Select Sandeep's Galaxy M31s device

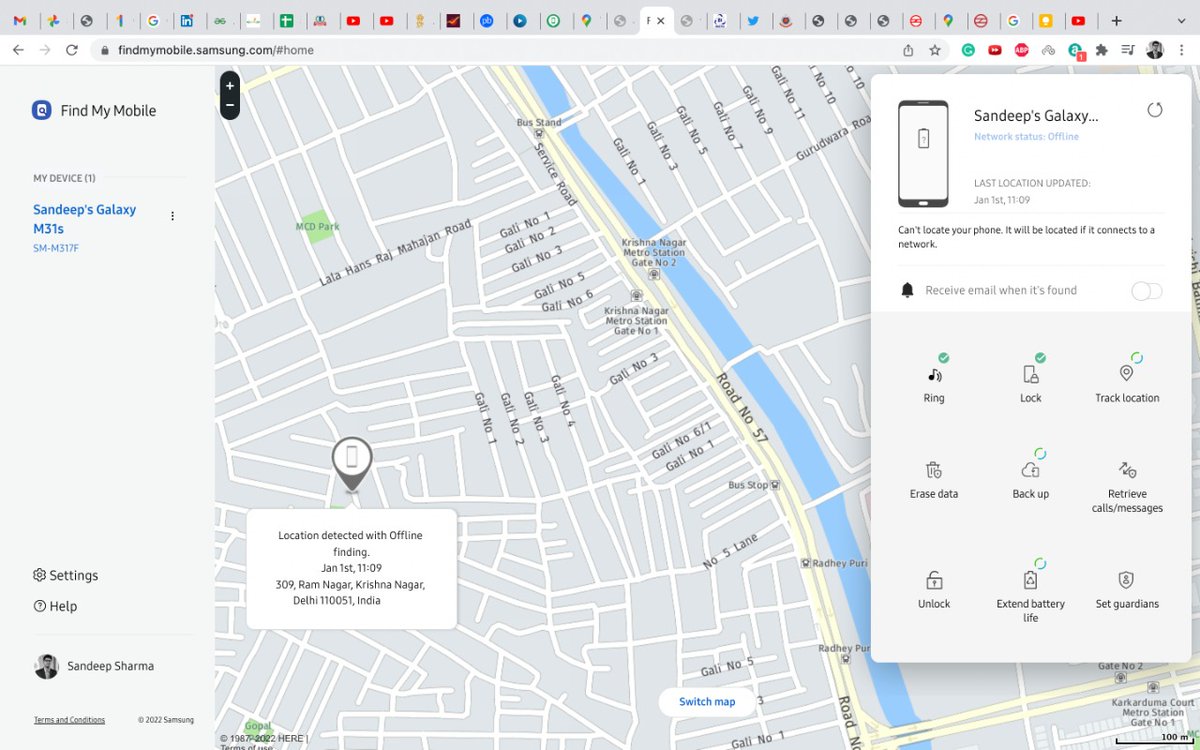[85, 219]
